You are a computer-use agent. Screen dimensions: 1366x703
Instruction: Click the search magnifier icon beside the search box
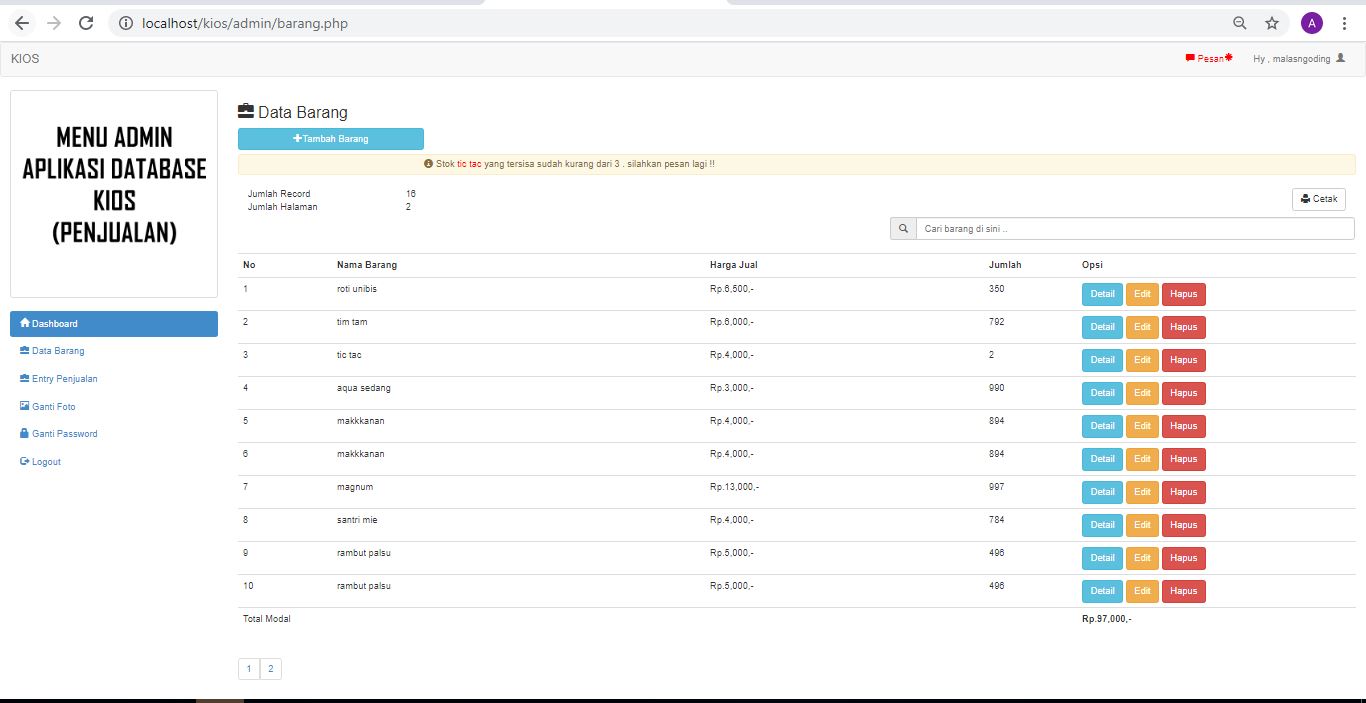pyautogui.click(x=903, y=229)
